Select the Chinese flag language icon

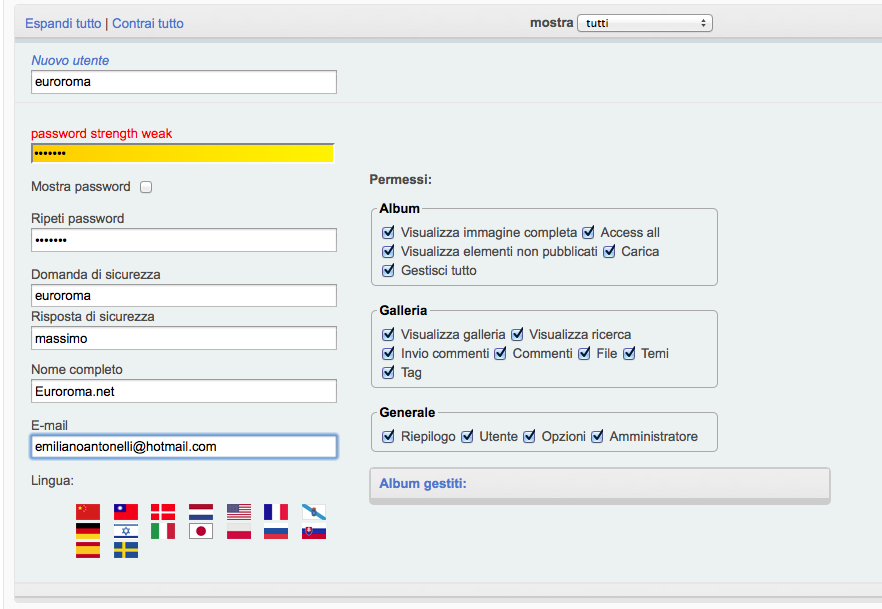pyautogui.click(x=88, y=512)
